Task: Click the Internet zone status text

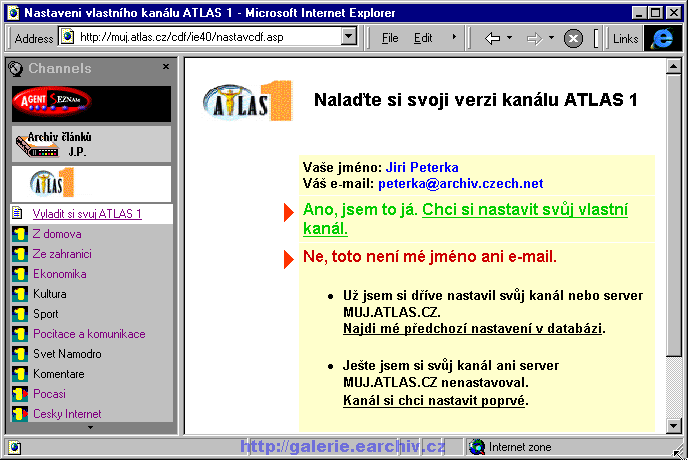Action: [x=520, y=447]
